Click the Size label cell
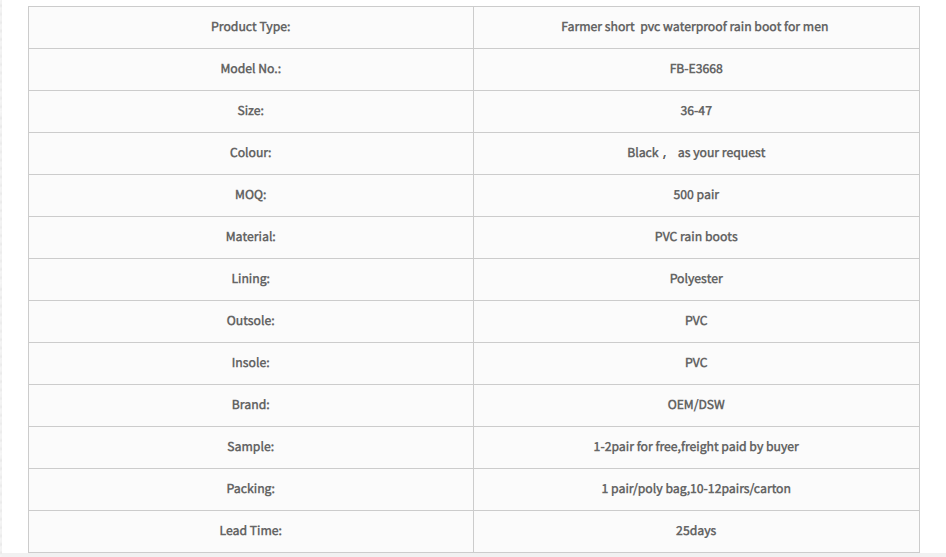The image size is (946, 557). tap(250, 111)
